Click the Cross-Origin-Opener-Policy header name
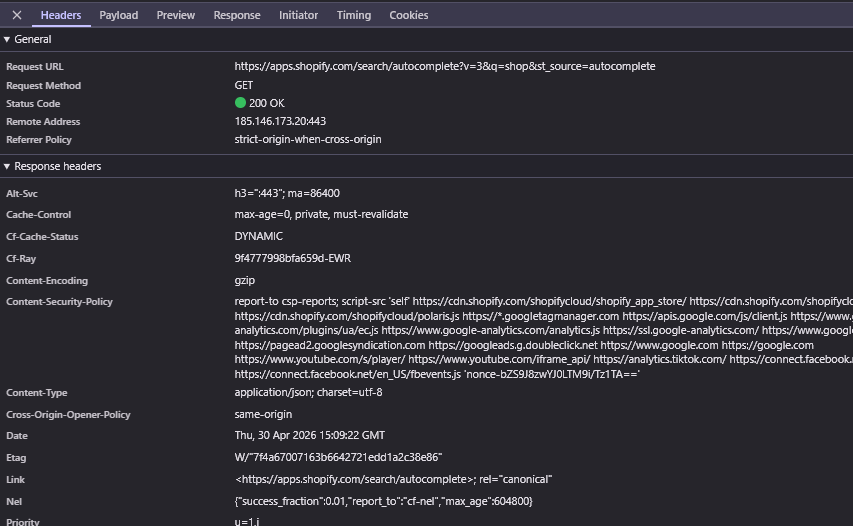853x526 pixels. (x=68, y=414)
